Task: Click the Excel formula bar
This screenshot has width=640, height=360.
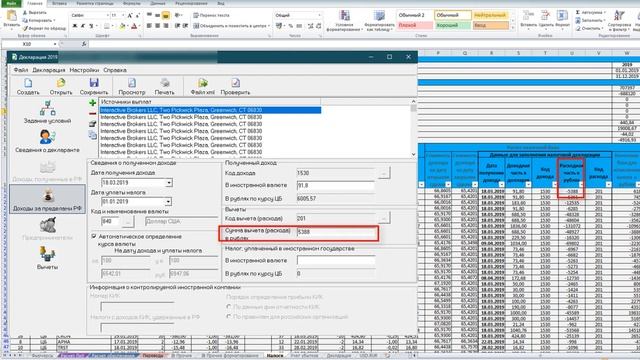Action: click(363, 44)
